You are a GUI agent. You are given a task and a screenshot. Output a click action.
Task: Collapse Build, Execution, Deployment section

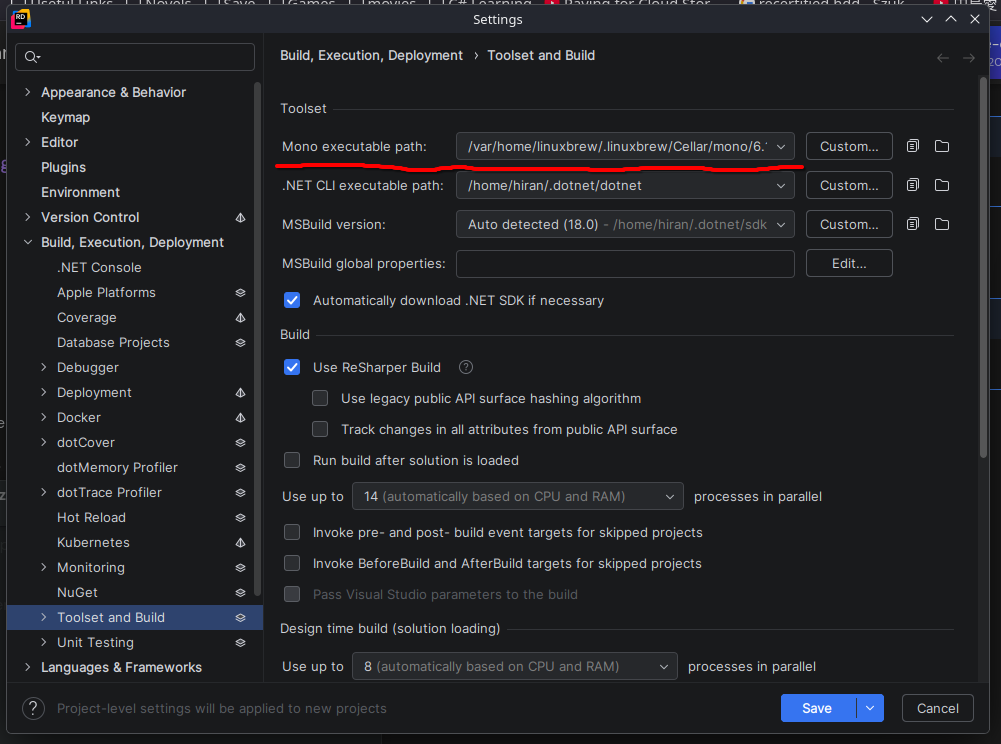(x=27, y=243)
